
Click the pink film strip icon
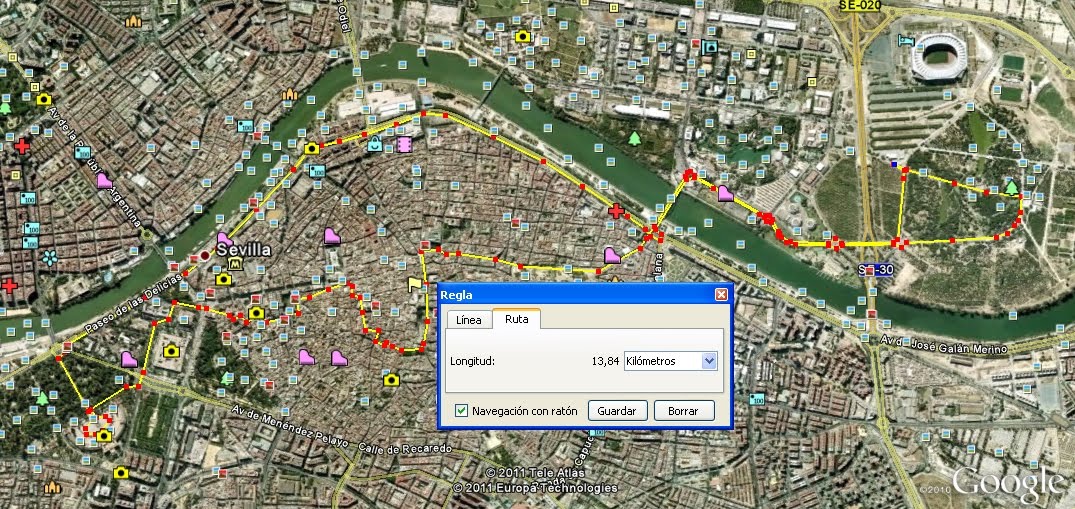(404, 145)
